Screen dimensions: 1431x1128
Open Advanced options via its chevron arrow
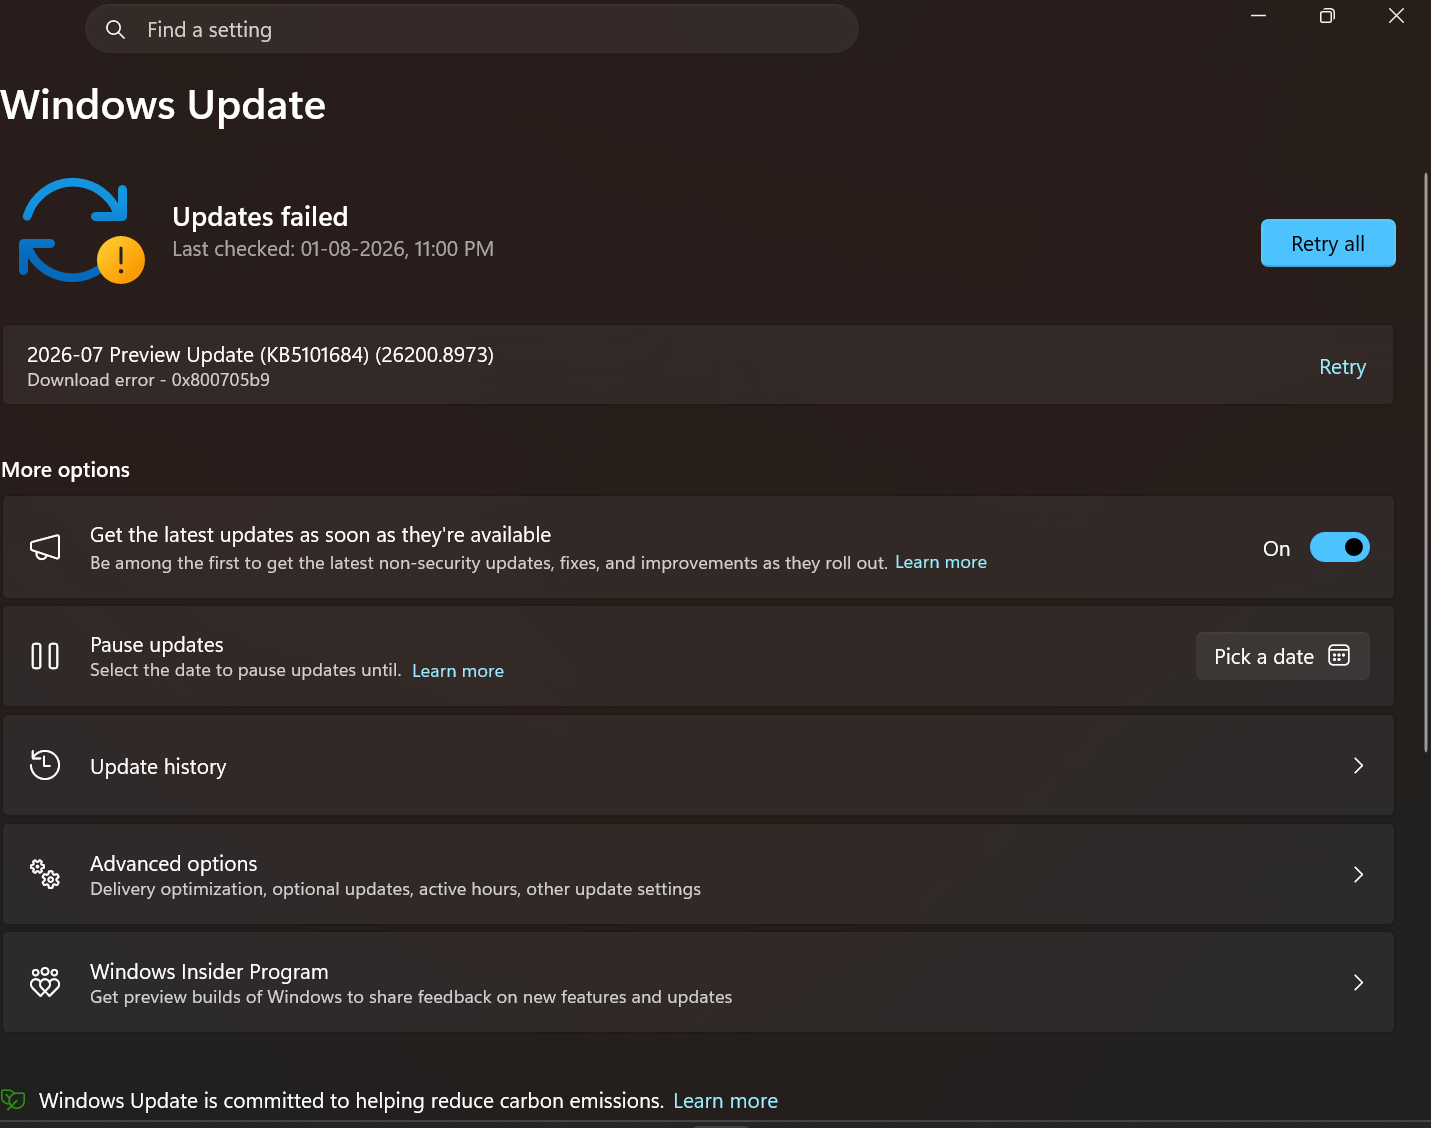pos(1358,874)
